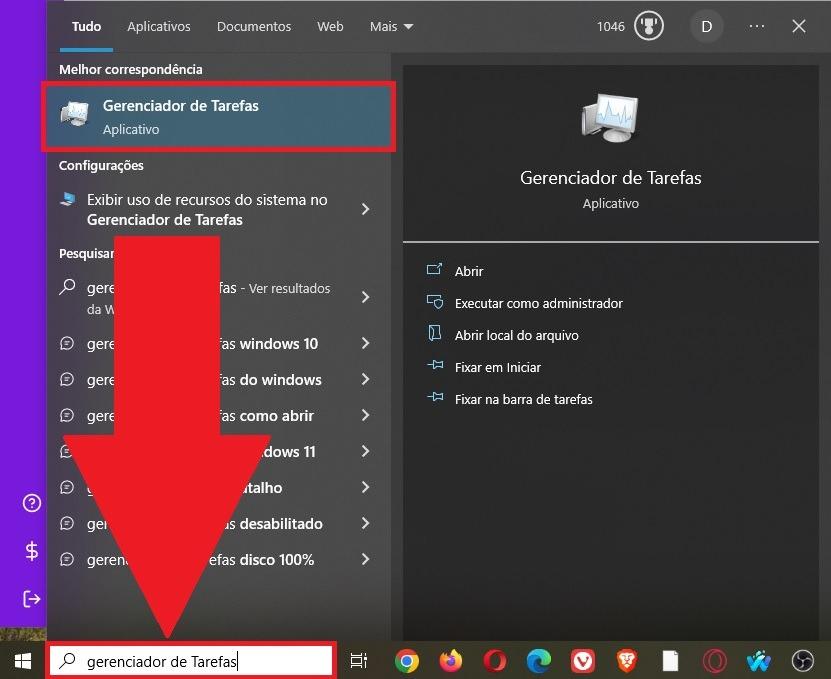Click the dollar sign icon in purple sidebar
Image resolution: width=831 pixels, height=679 pixels.
(32, 551)
